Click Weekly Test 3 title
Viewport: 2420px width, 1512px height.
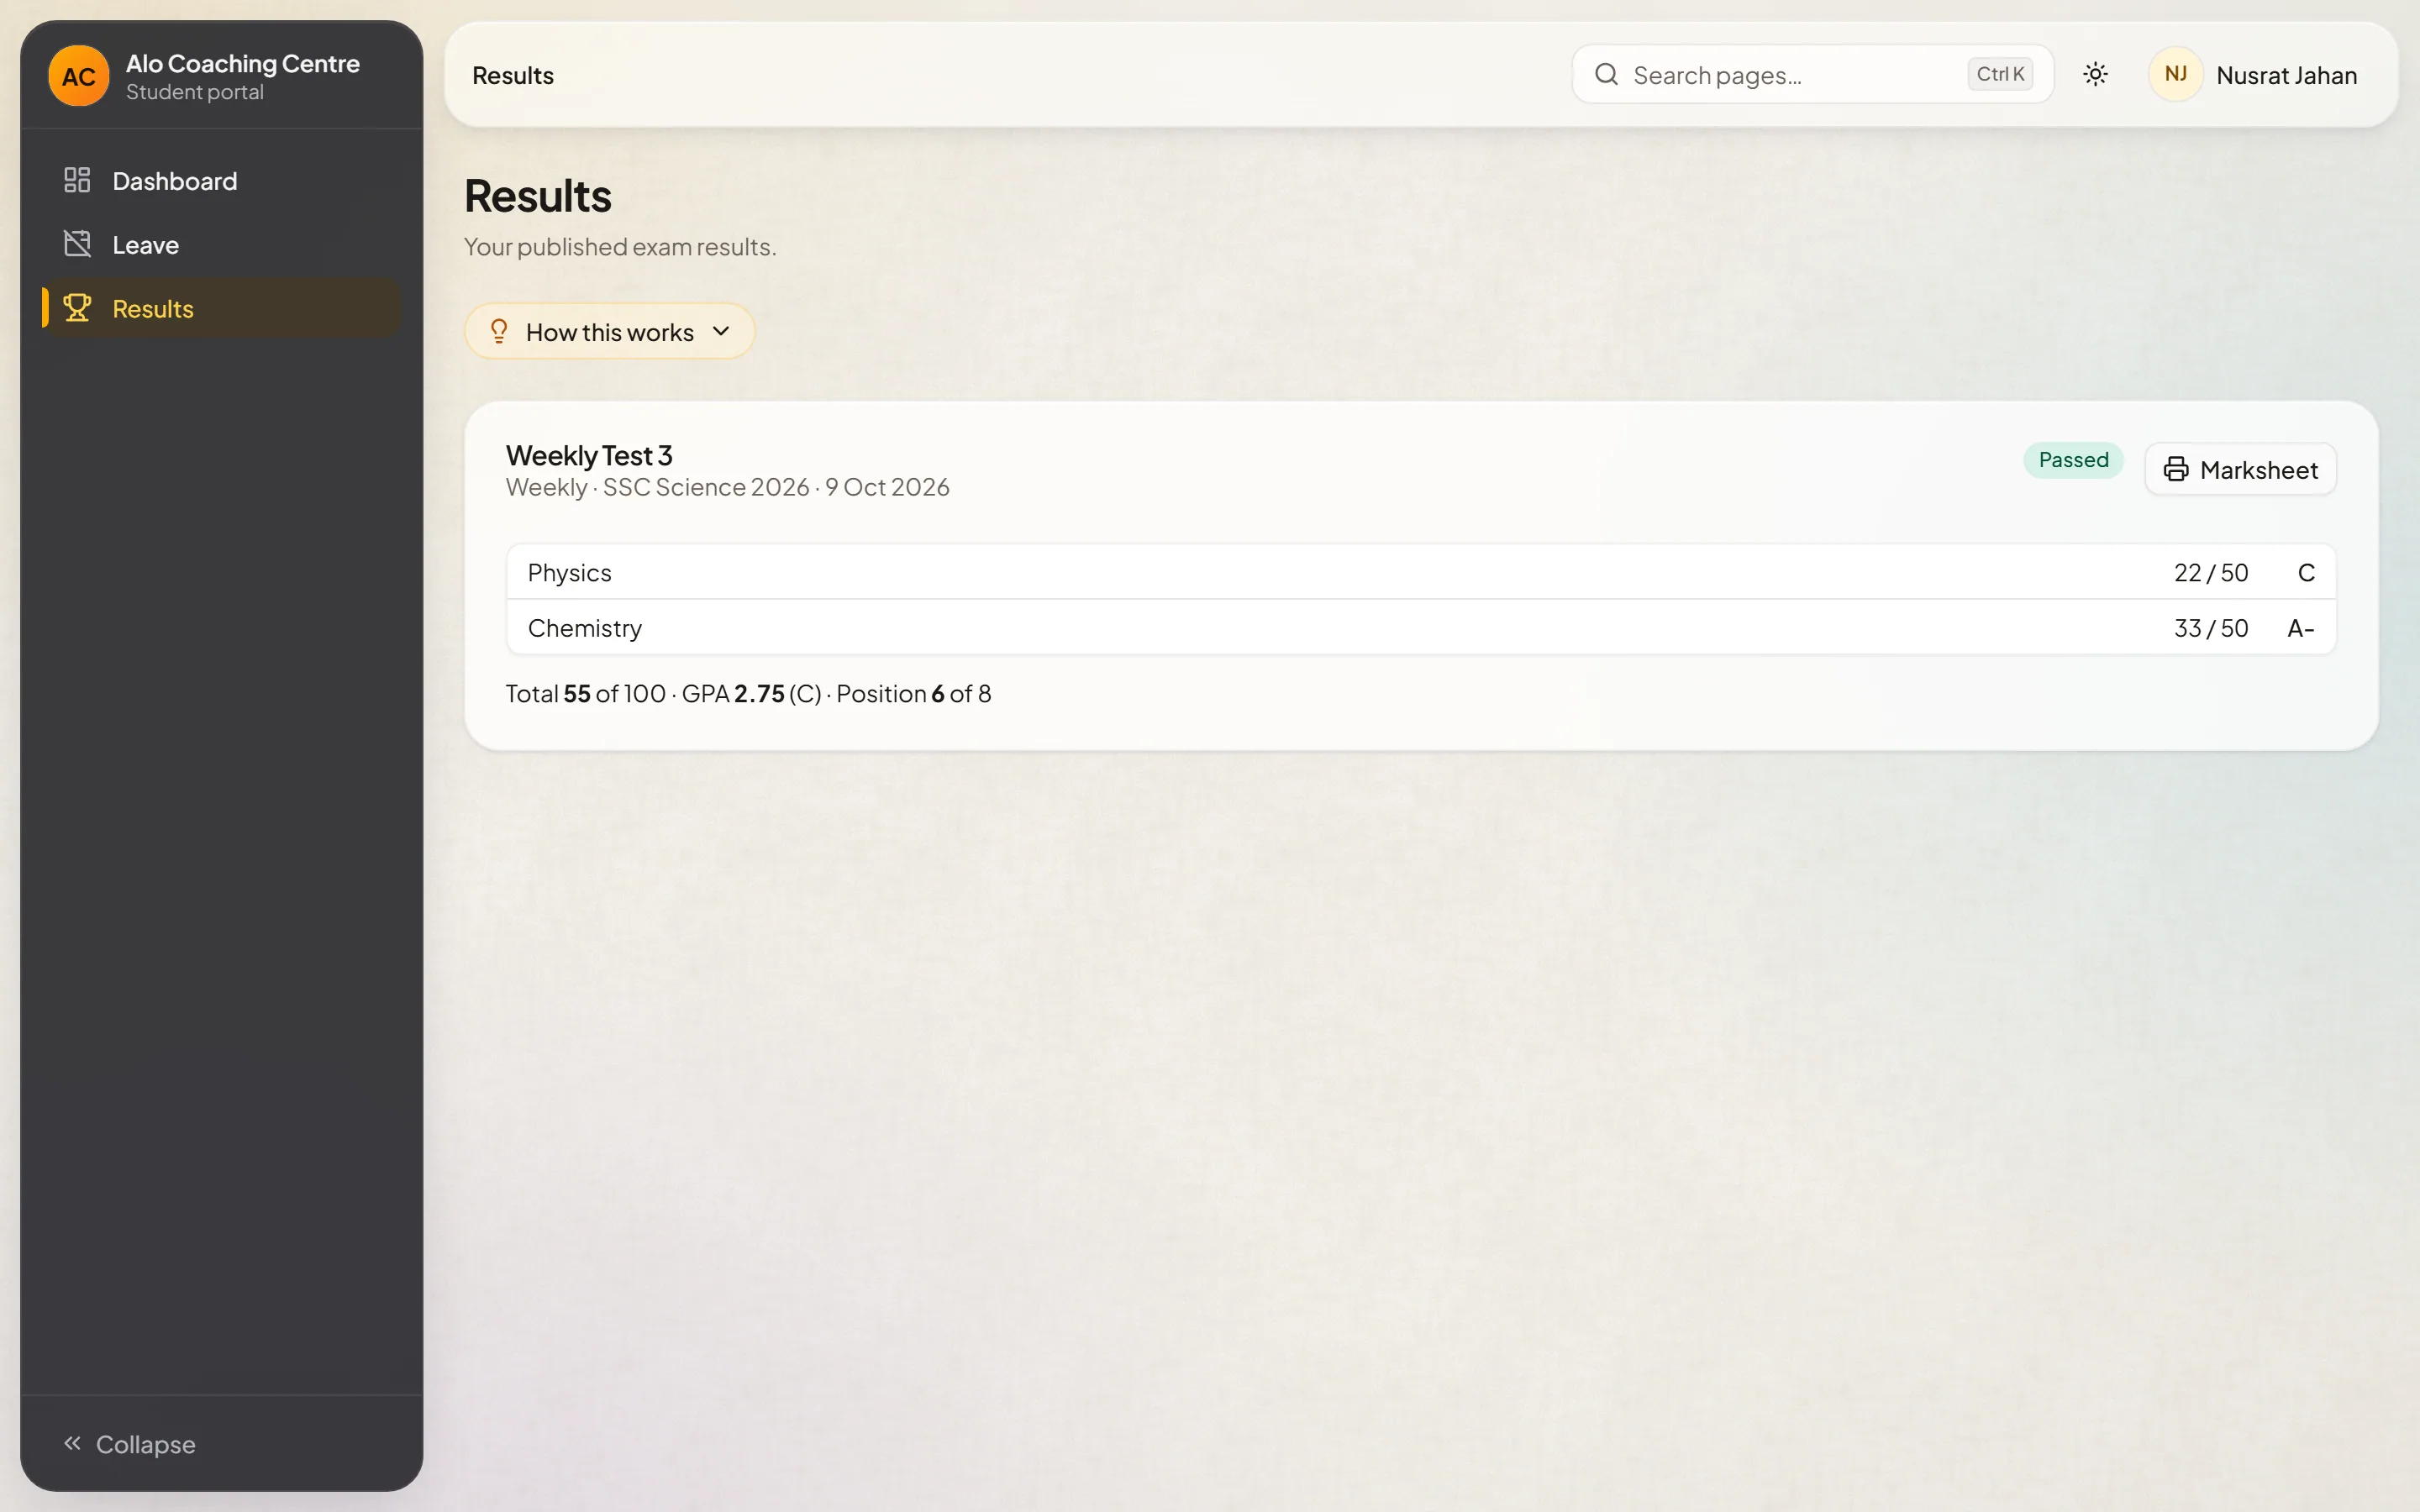pos(589,456)
